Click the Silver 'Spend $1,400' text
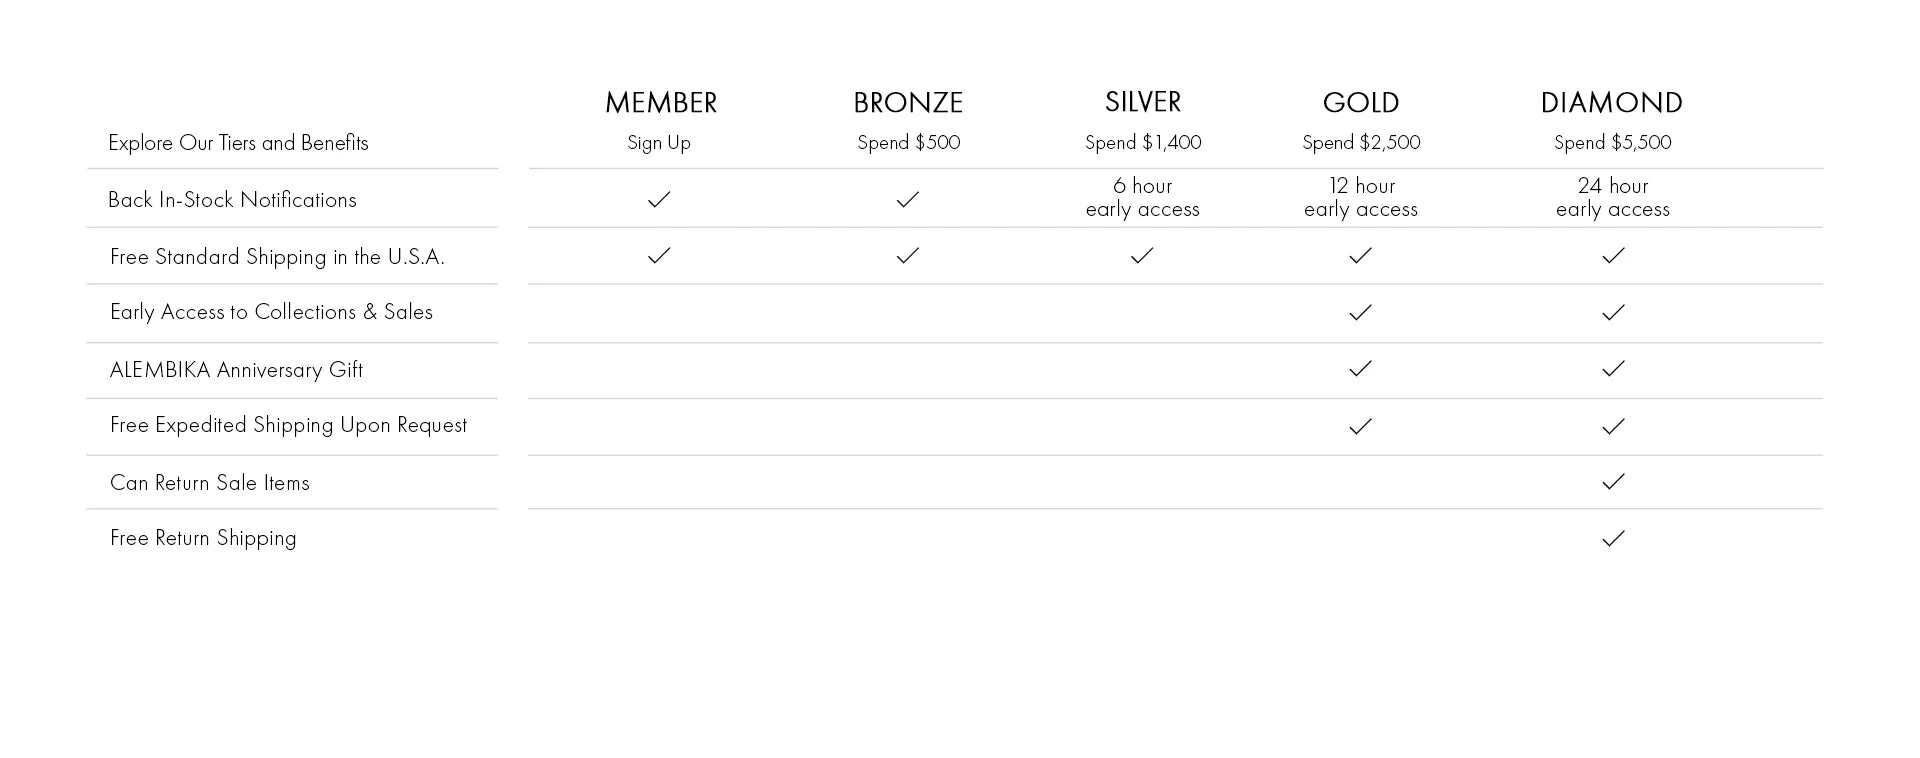 pyautogui.click(x=1143, y=143)
